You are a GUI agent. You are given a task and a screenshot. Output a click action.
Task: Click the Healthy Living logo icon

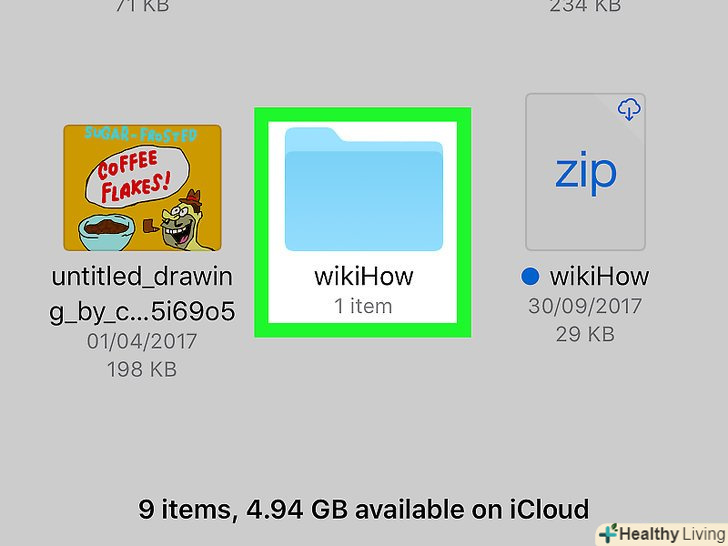[x=608, y=533]
